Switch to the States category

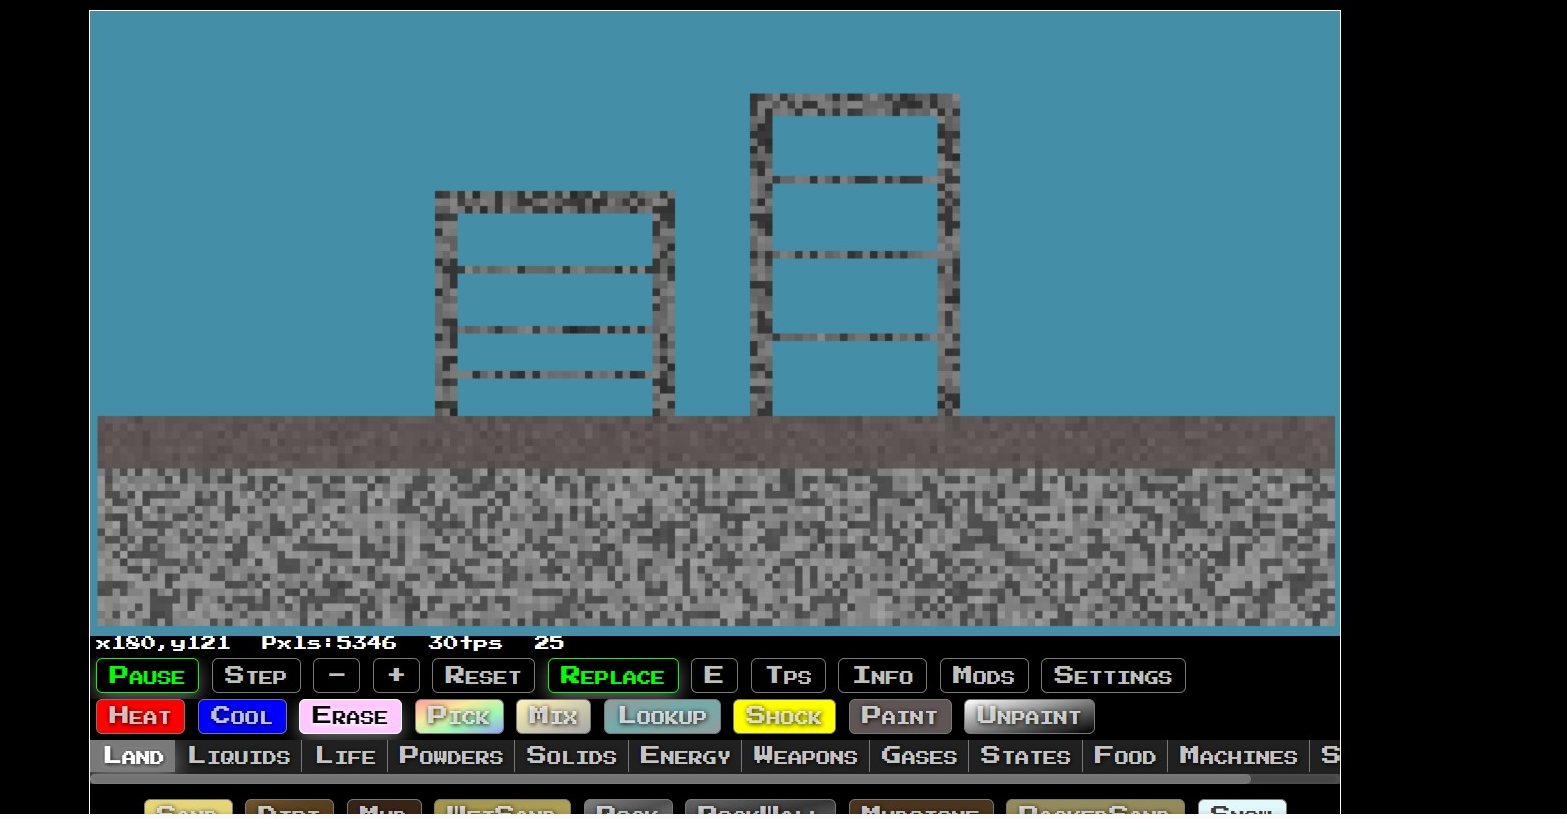pyautogui.click(x=1025, y=756)
